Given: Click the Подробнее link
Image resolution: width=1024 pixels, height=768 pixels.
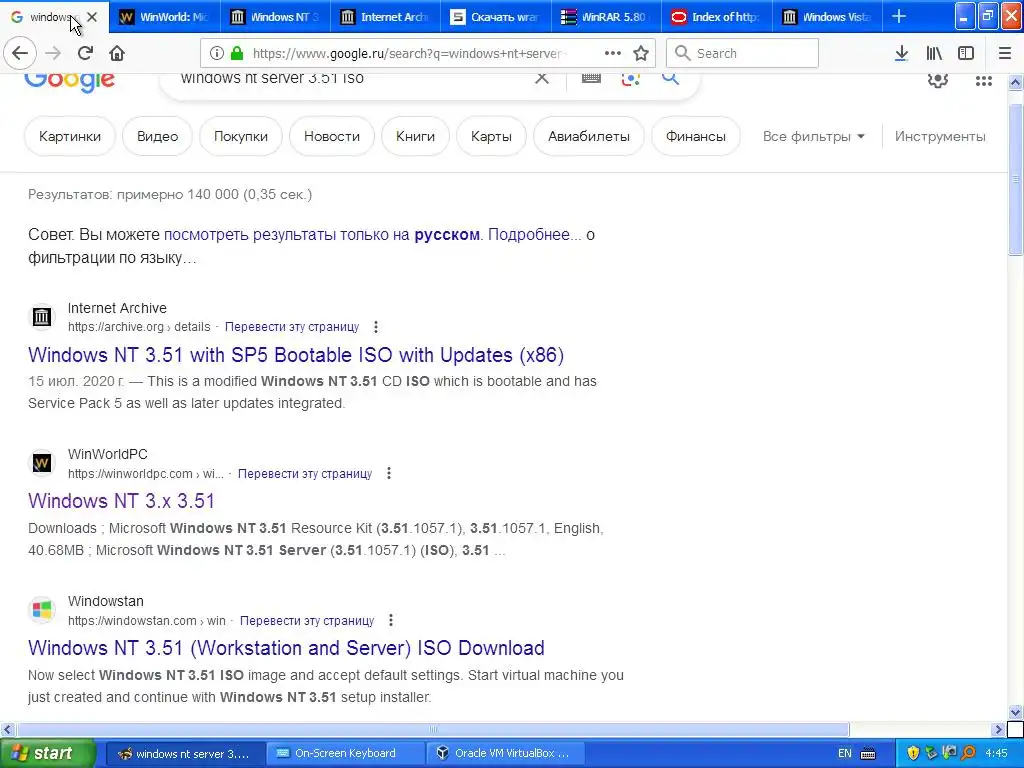Looking at the screenshot, I should click(534, 234).
